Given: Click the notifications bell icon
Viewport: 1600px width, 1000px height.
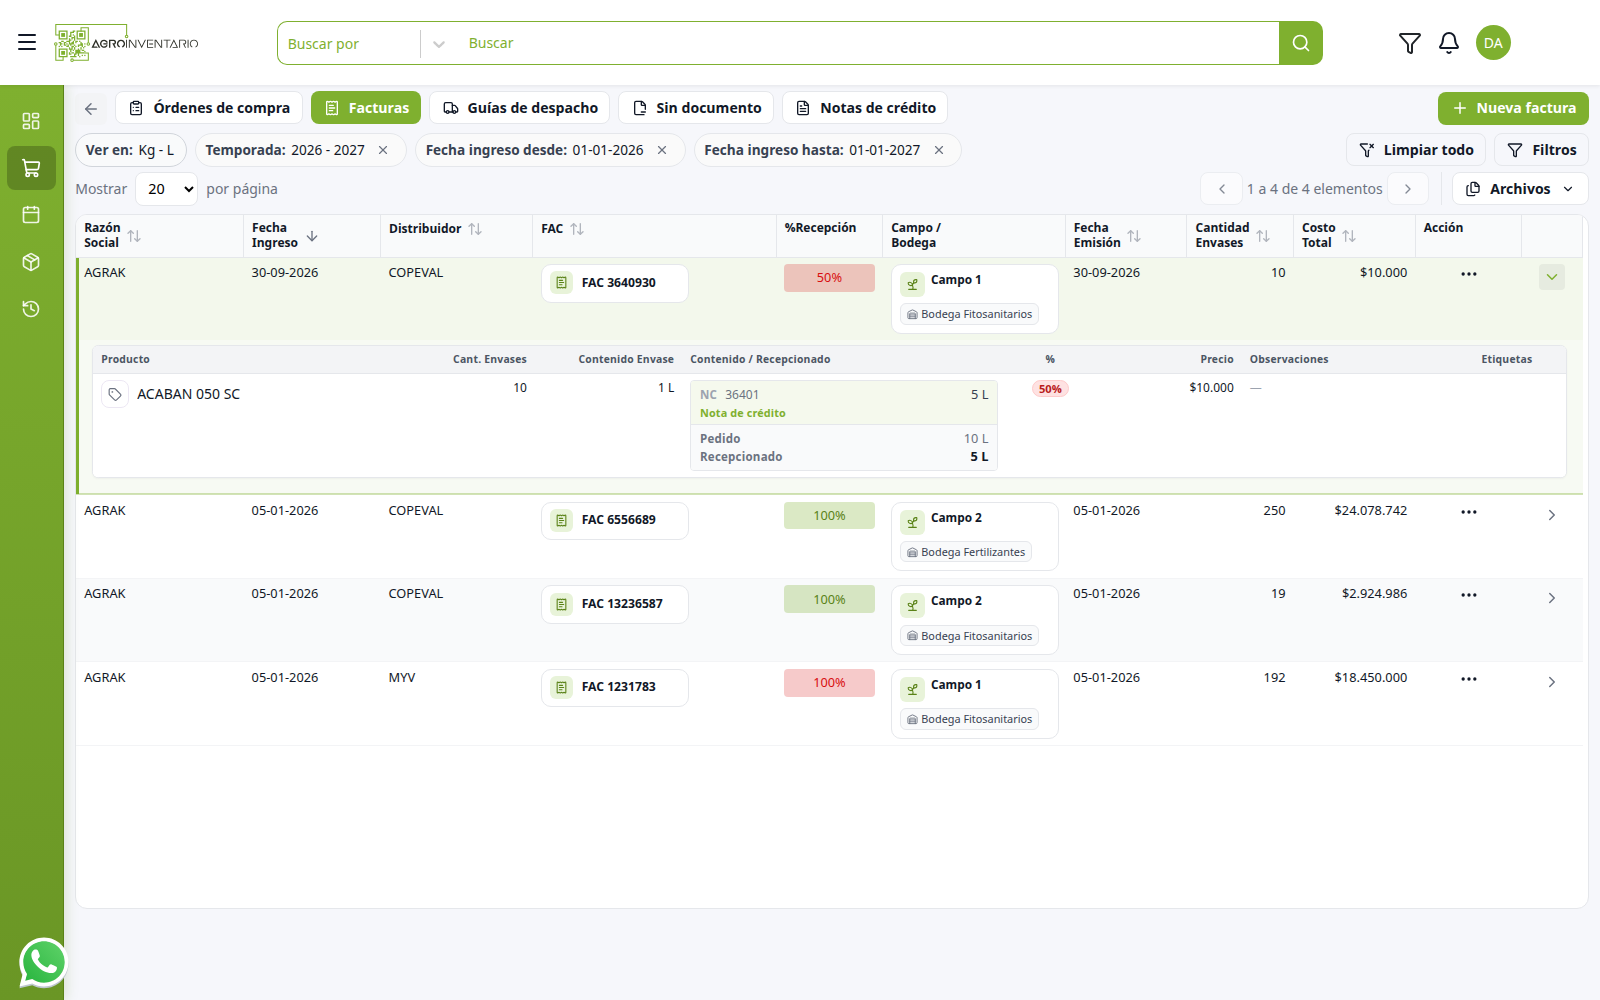Looking at the screenshot, I should 1449,43.
